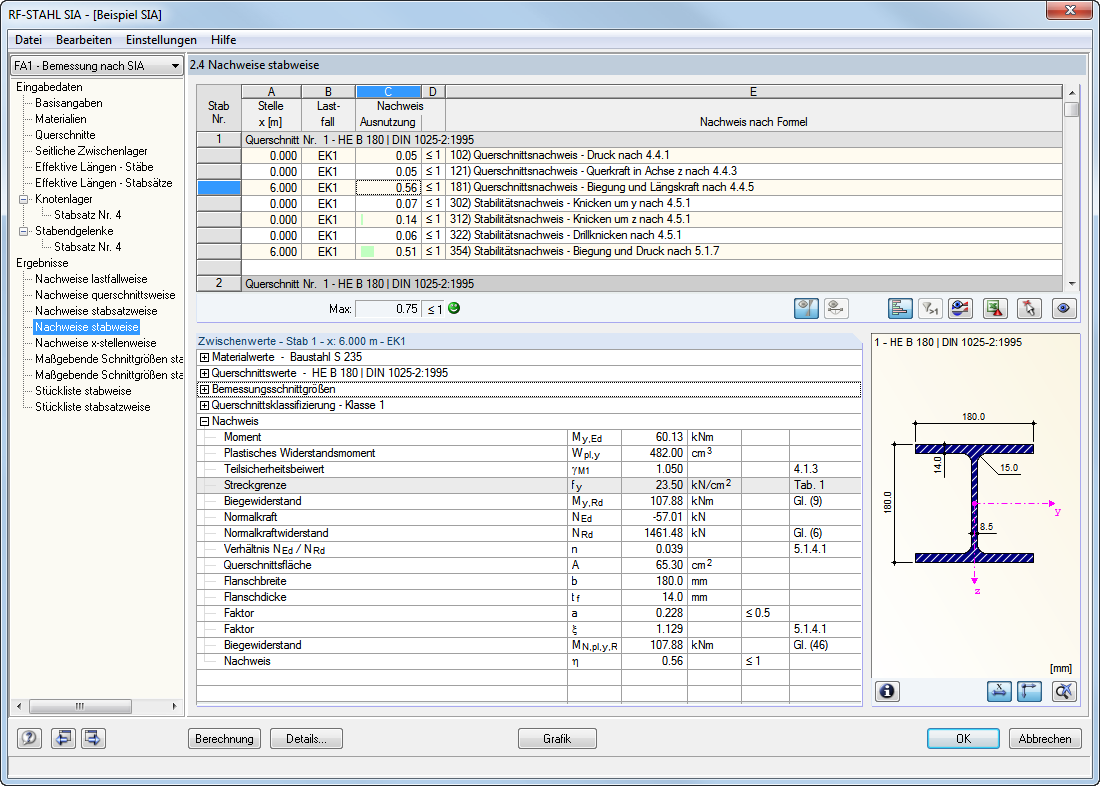Select Seitliche Zwischenlager in the tree
This screenshot has height=786, width=1100.
(91, 151)
